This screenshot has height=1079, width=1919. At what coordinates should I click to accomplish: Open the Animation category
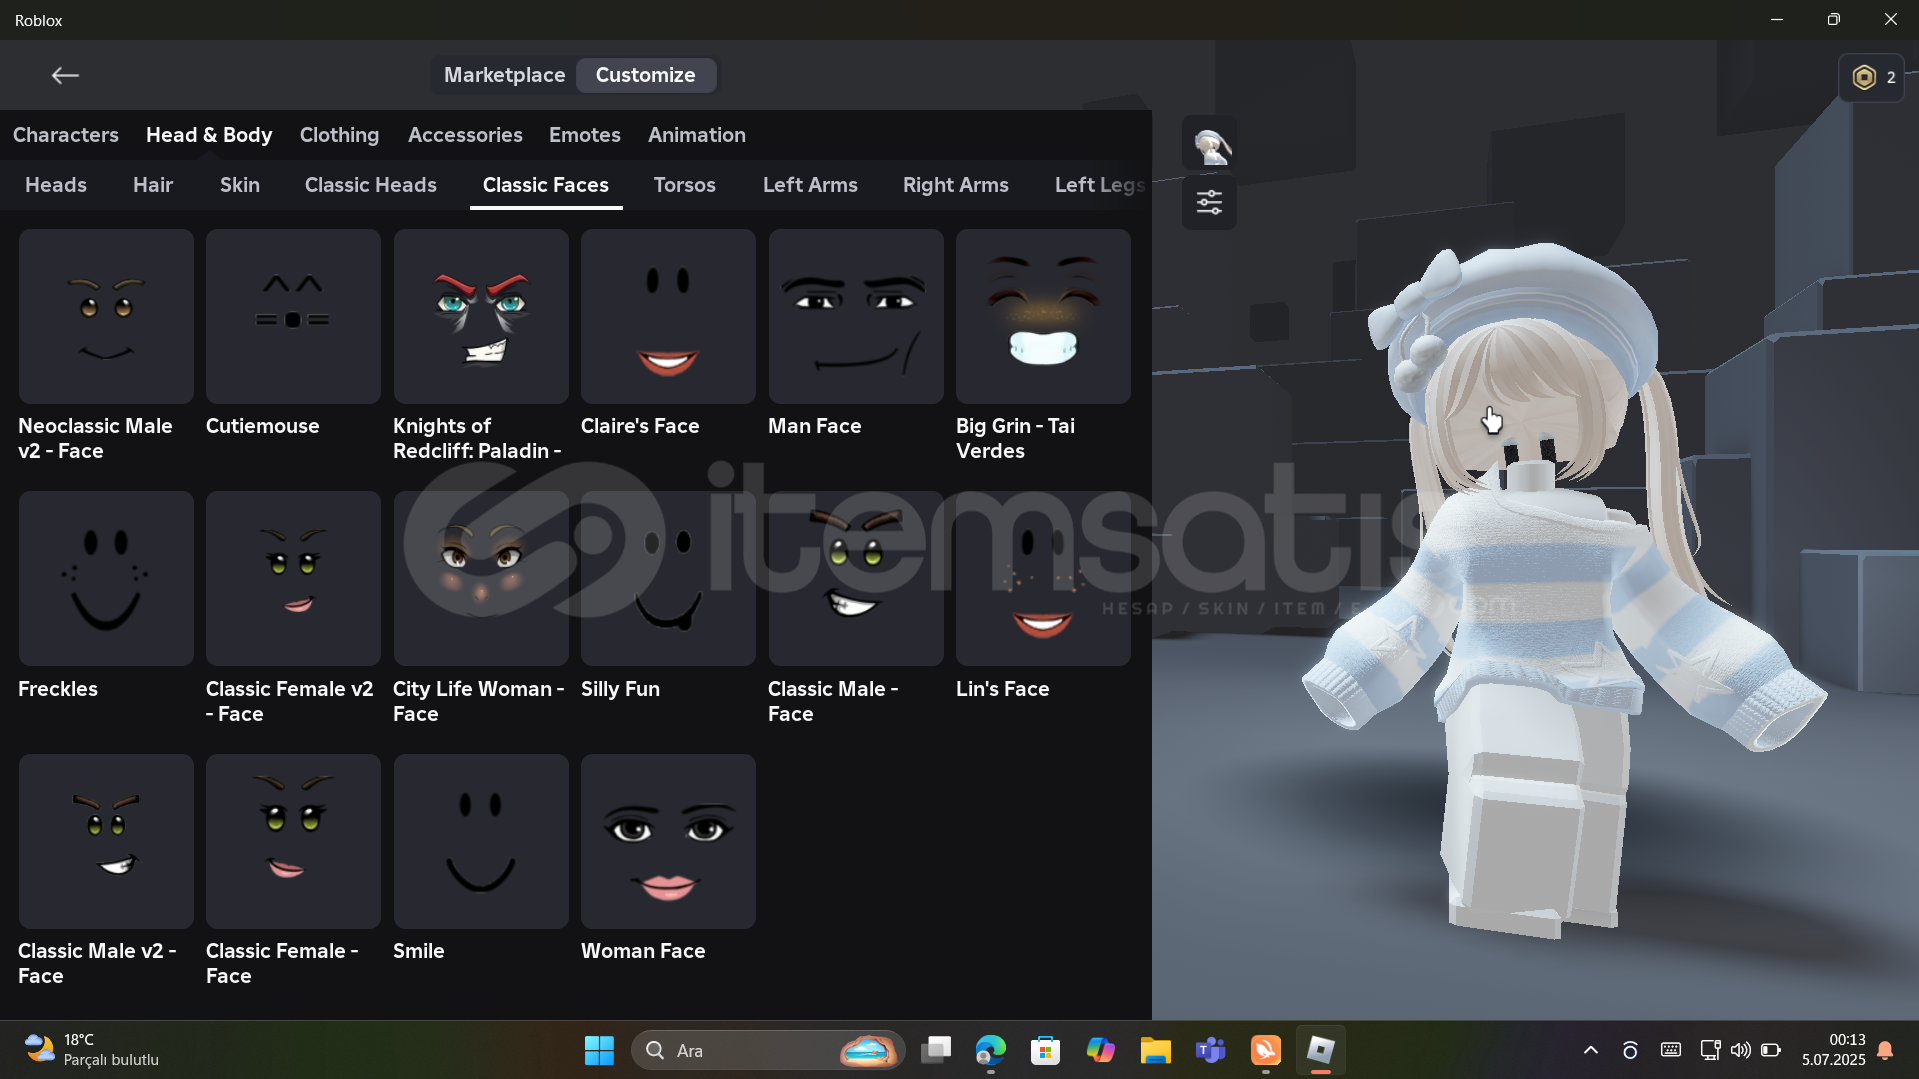point(697,135)
